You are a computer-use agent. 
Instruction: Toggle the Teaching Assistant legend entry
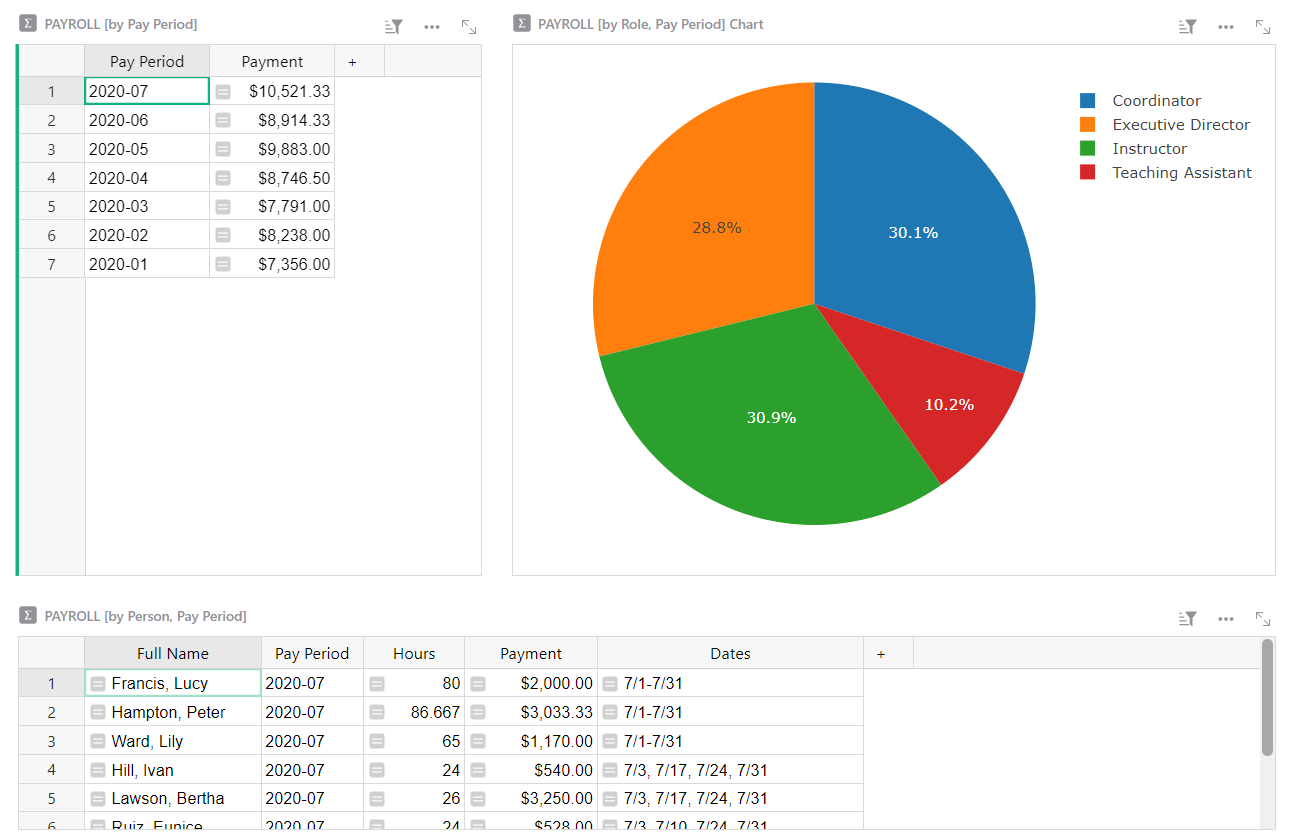tap(1181, 173)
